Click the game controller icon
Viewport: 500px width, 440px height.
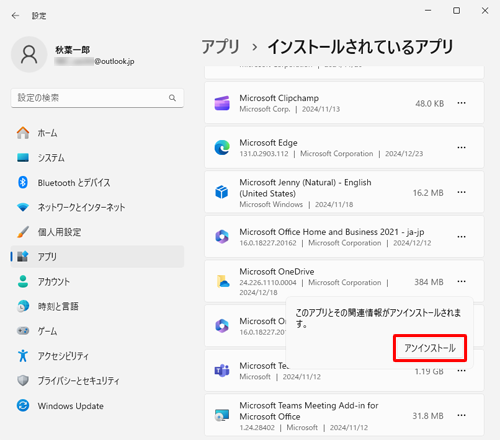(23, 331)
